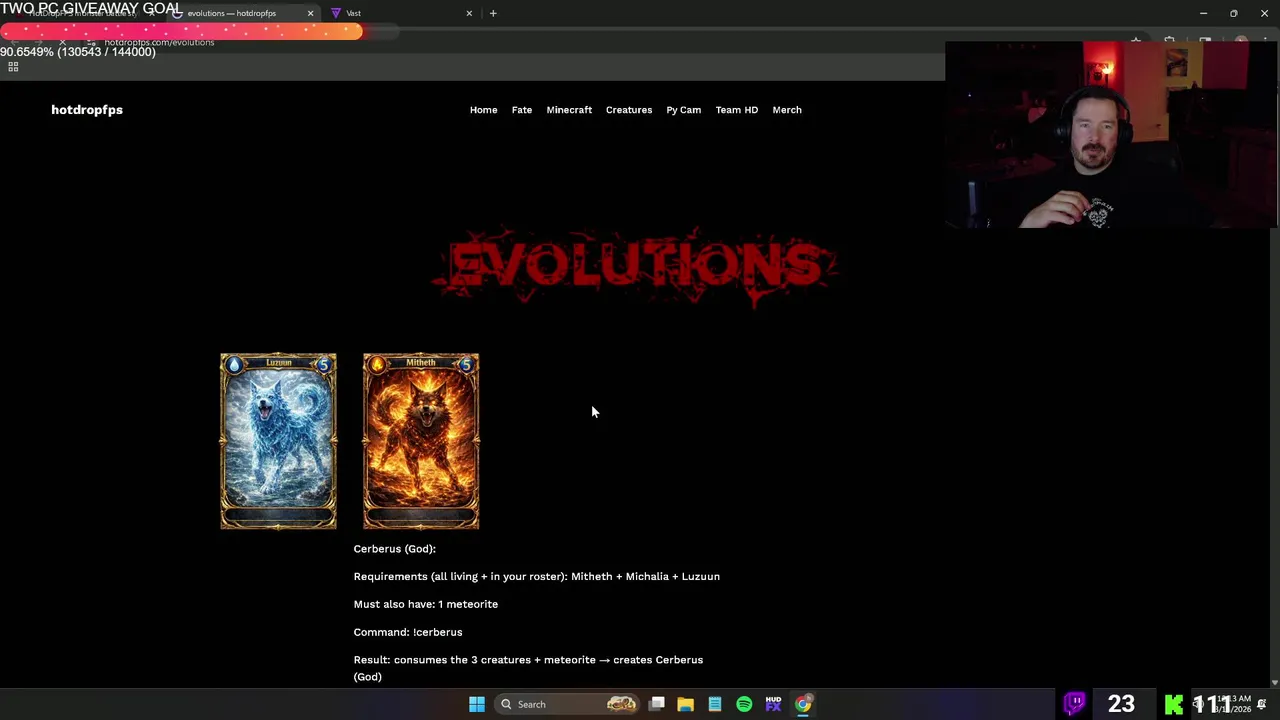1280x720 pixels.
Task: Click in the taskbar Search box
Action: 565,704
